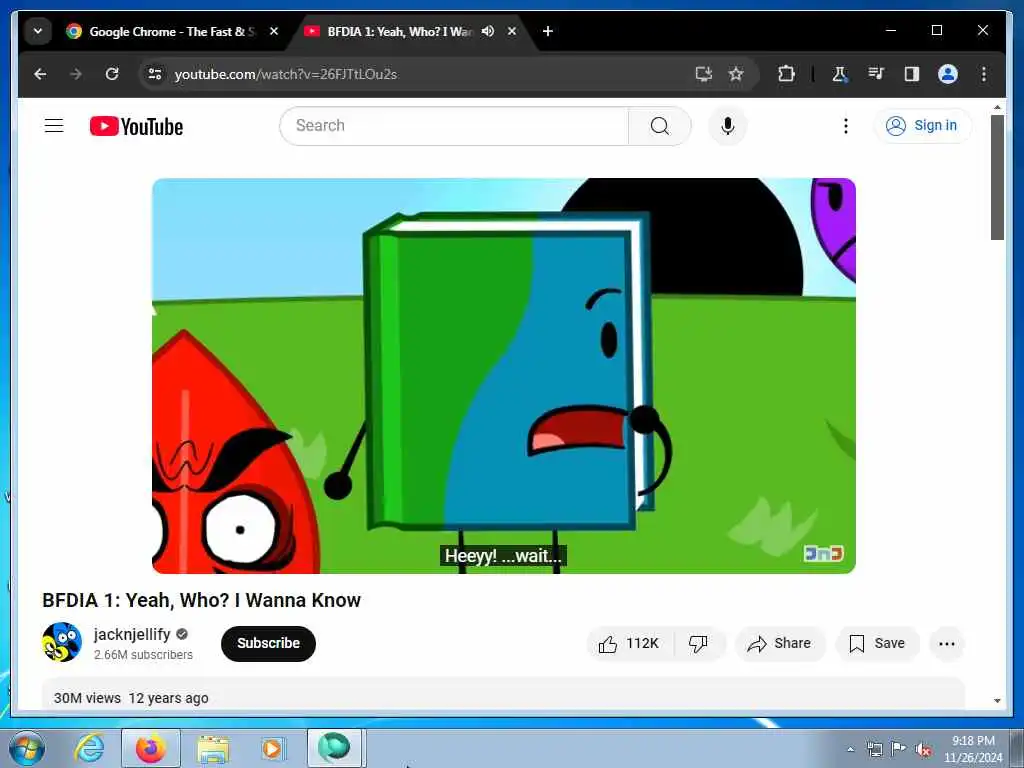Open Chrome three-dot menu
This screenshot has height=768, width=1024.
click(984, 74)
